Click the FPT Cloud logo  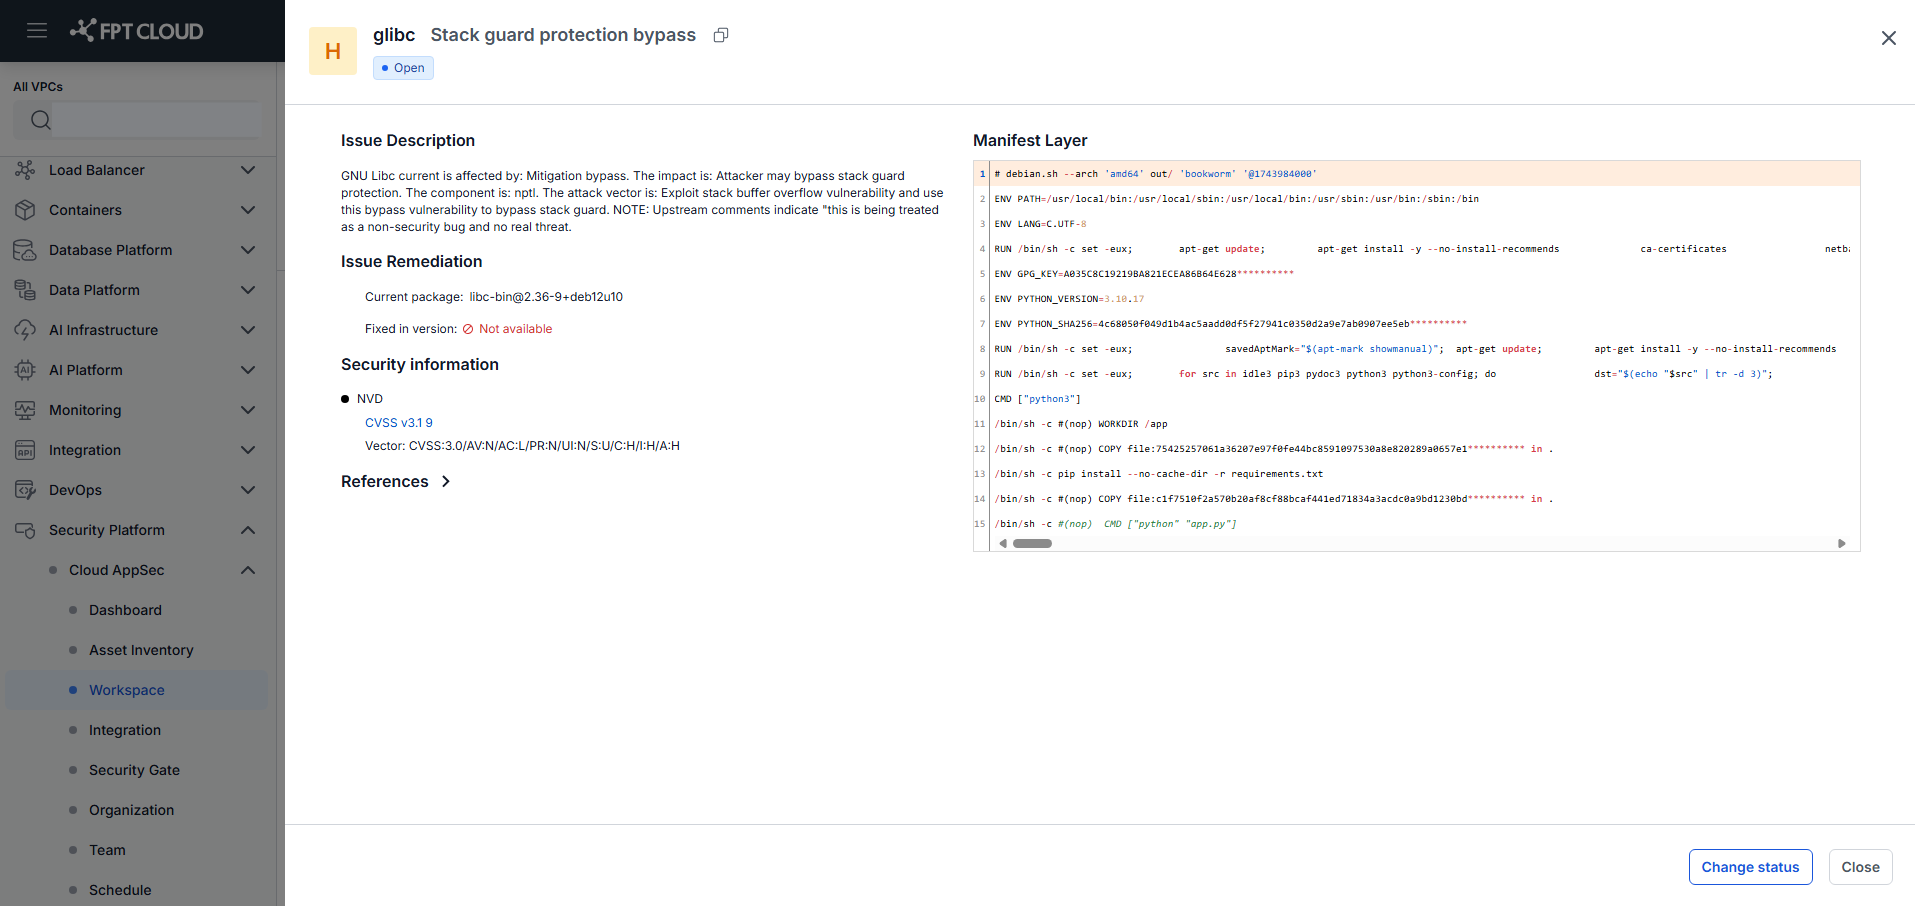pyautogui.click(x=136, y=31)
